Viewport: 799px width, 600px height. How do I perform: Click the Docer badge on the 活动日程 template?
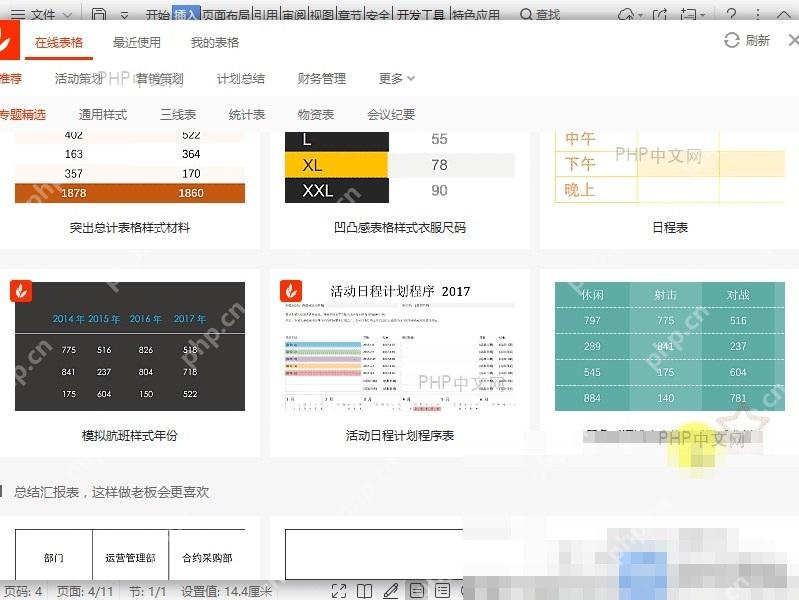(x=291, y=291)
